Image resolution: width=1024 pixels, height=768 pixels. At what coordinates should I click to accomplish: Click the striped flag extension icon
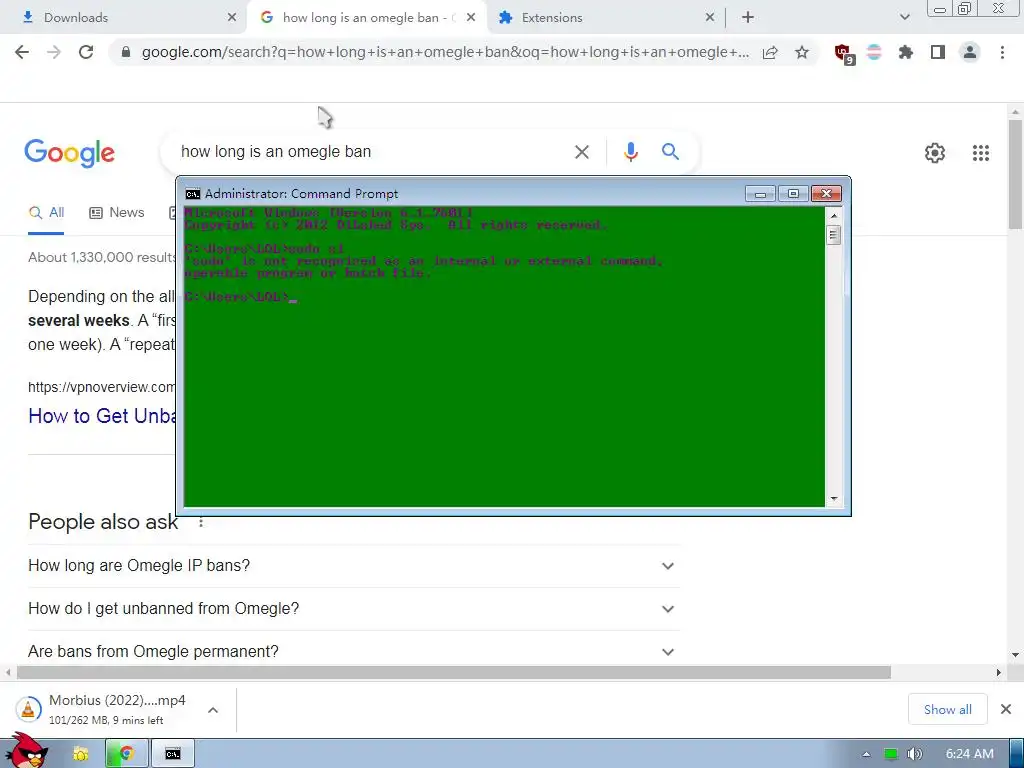(874, 52)
